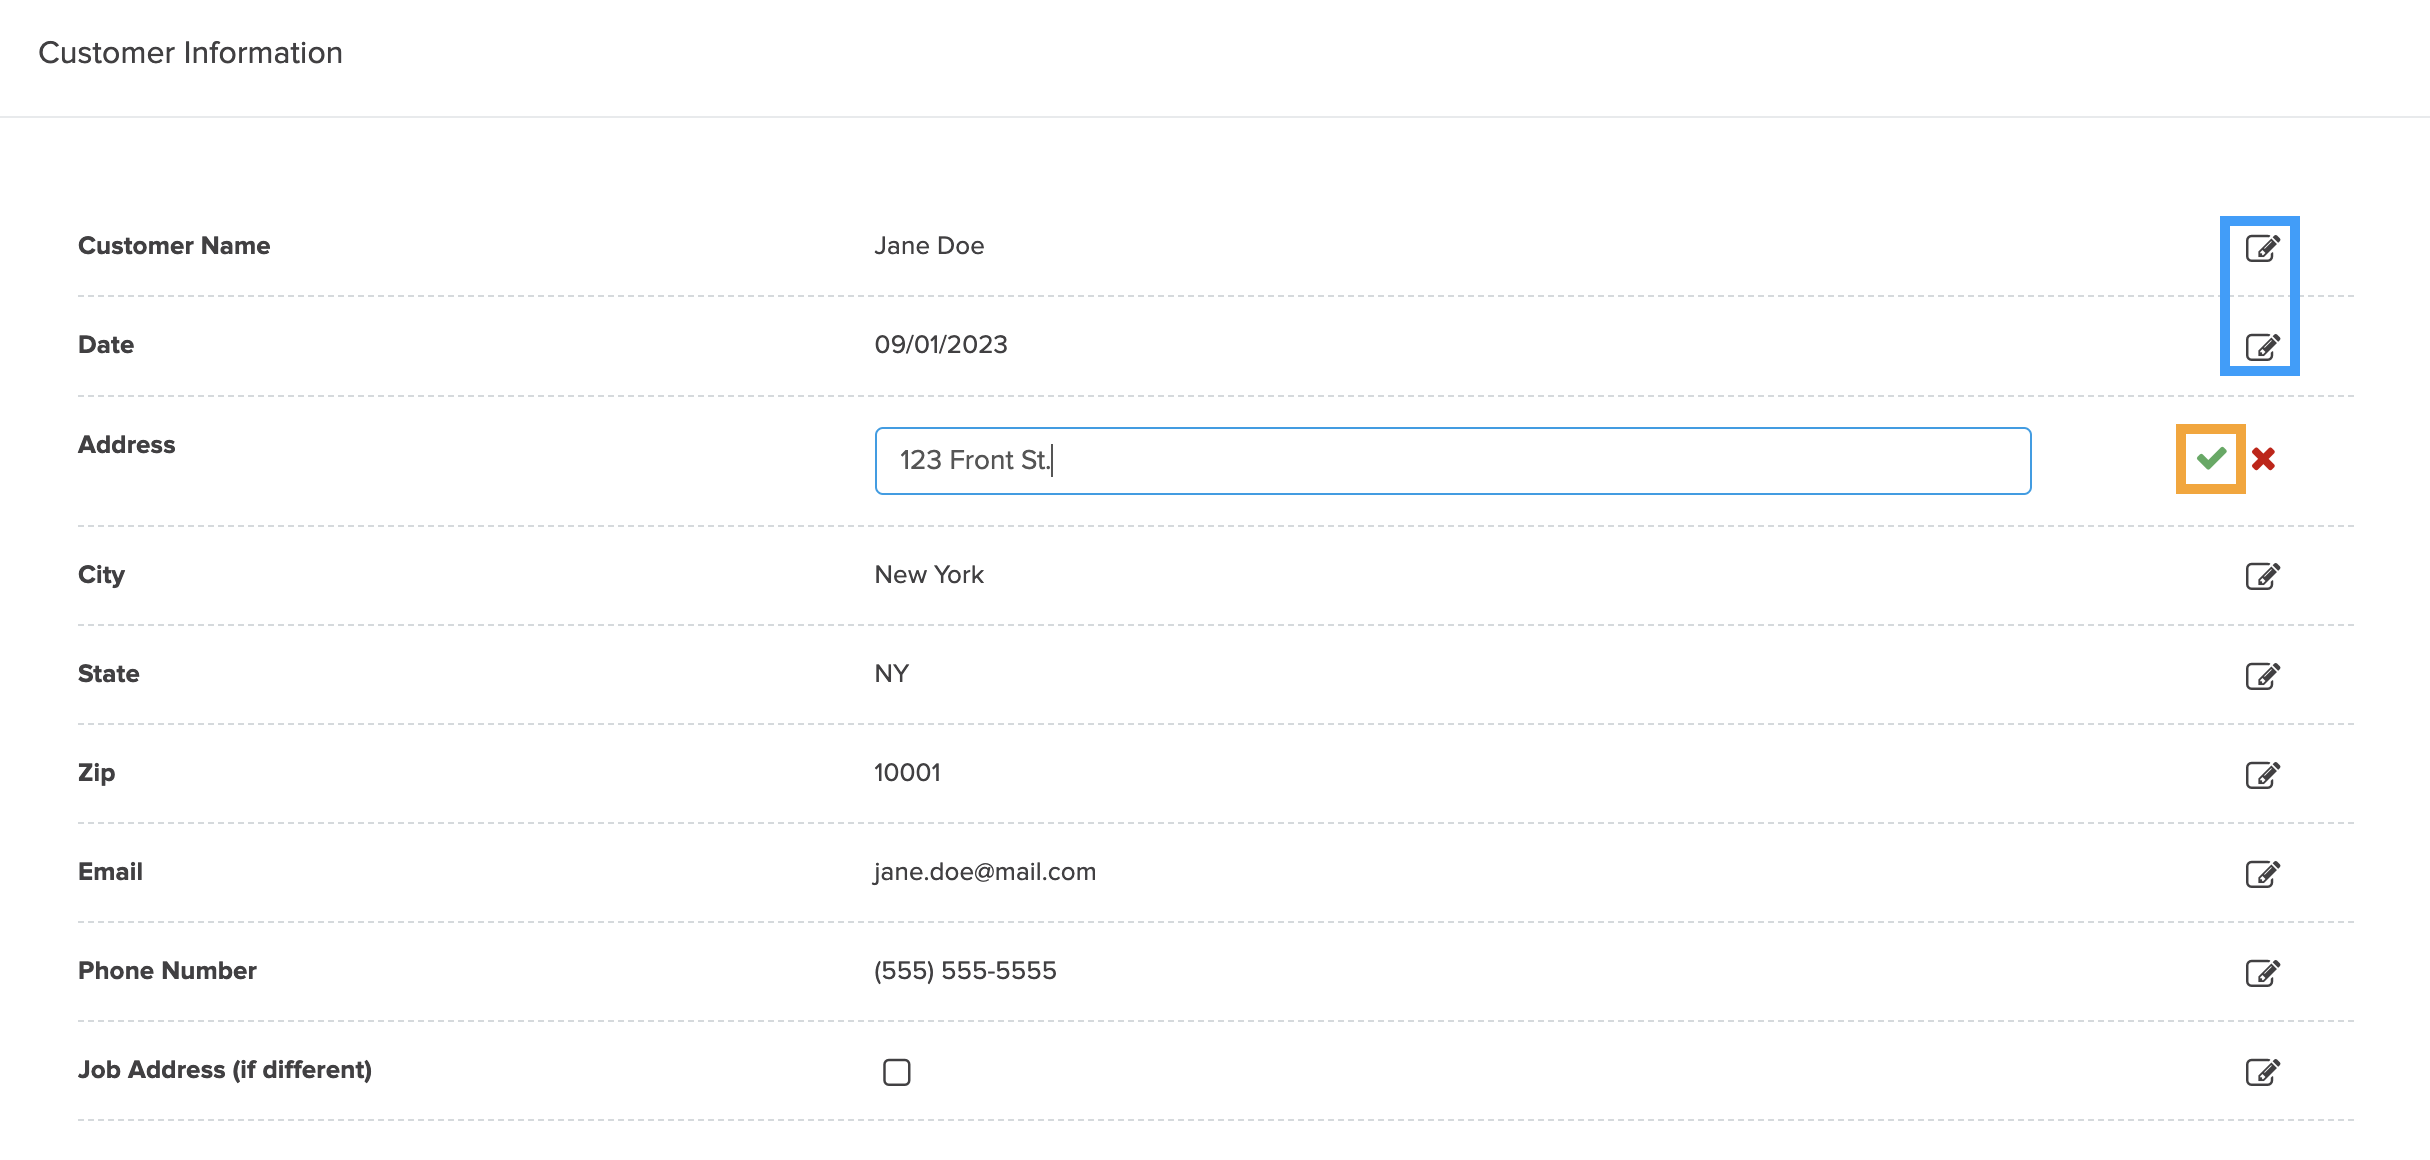Image resolution: width=2430 pixels, height=1160 pixels.
Task: Click the Jane Doe name value
Action: click(929, 246)
